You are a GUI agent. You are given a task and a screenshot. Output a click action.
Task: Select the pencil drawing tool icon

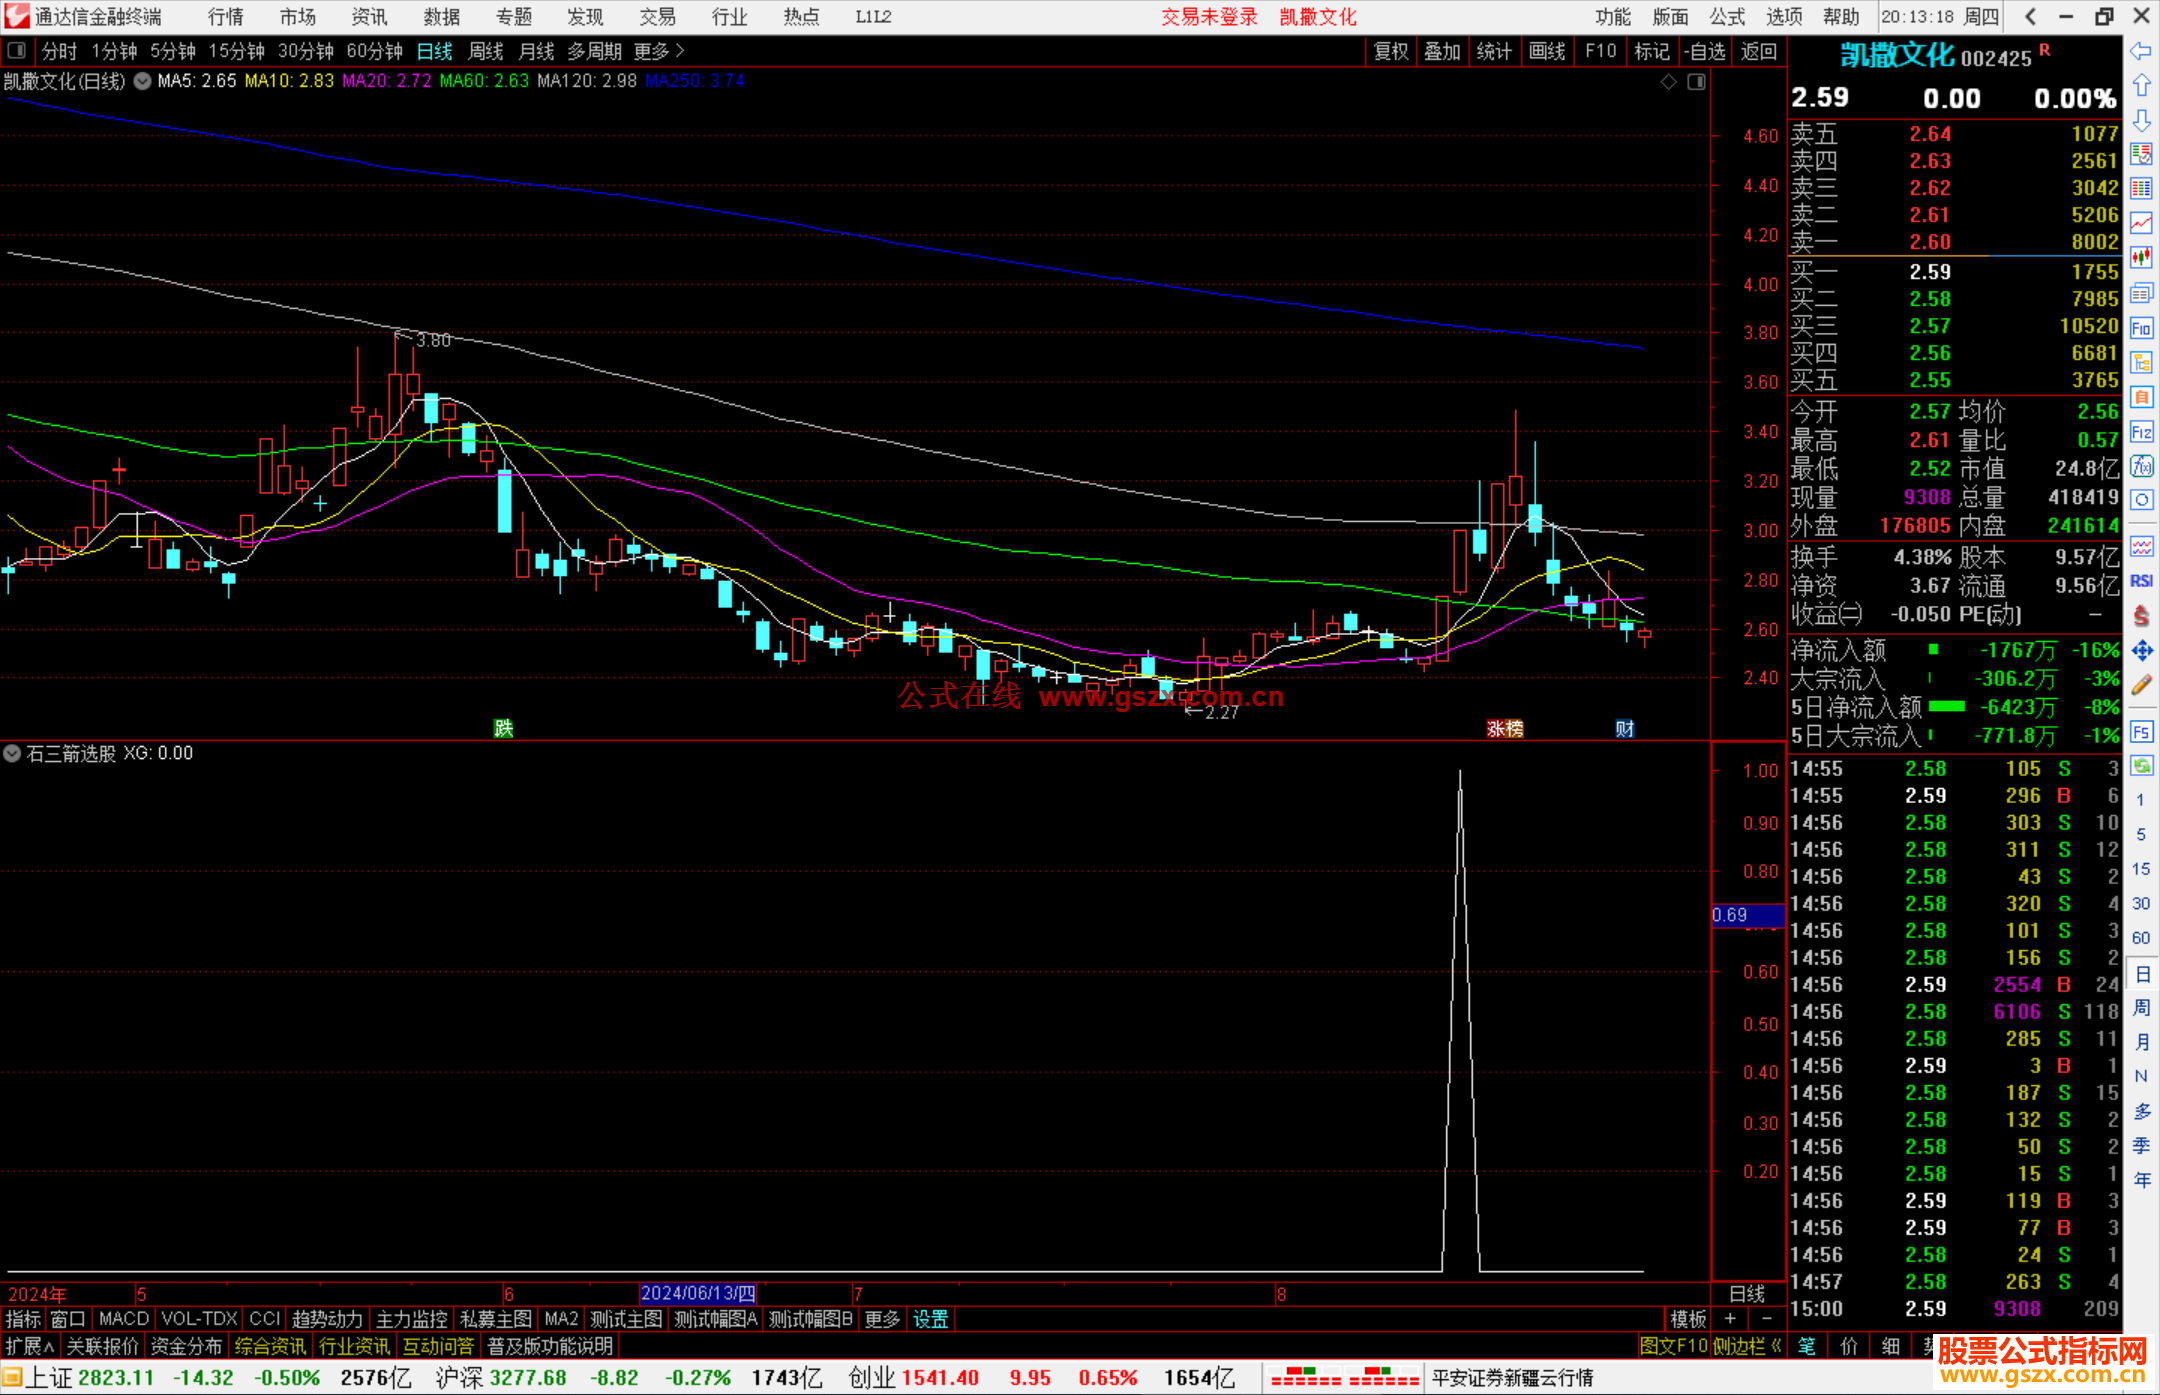[2141, 685]
